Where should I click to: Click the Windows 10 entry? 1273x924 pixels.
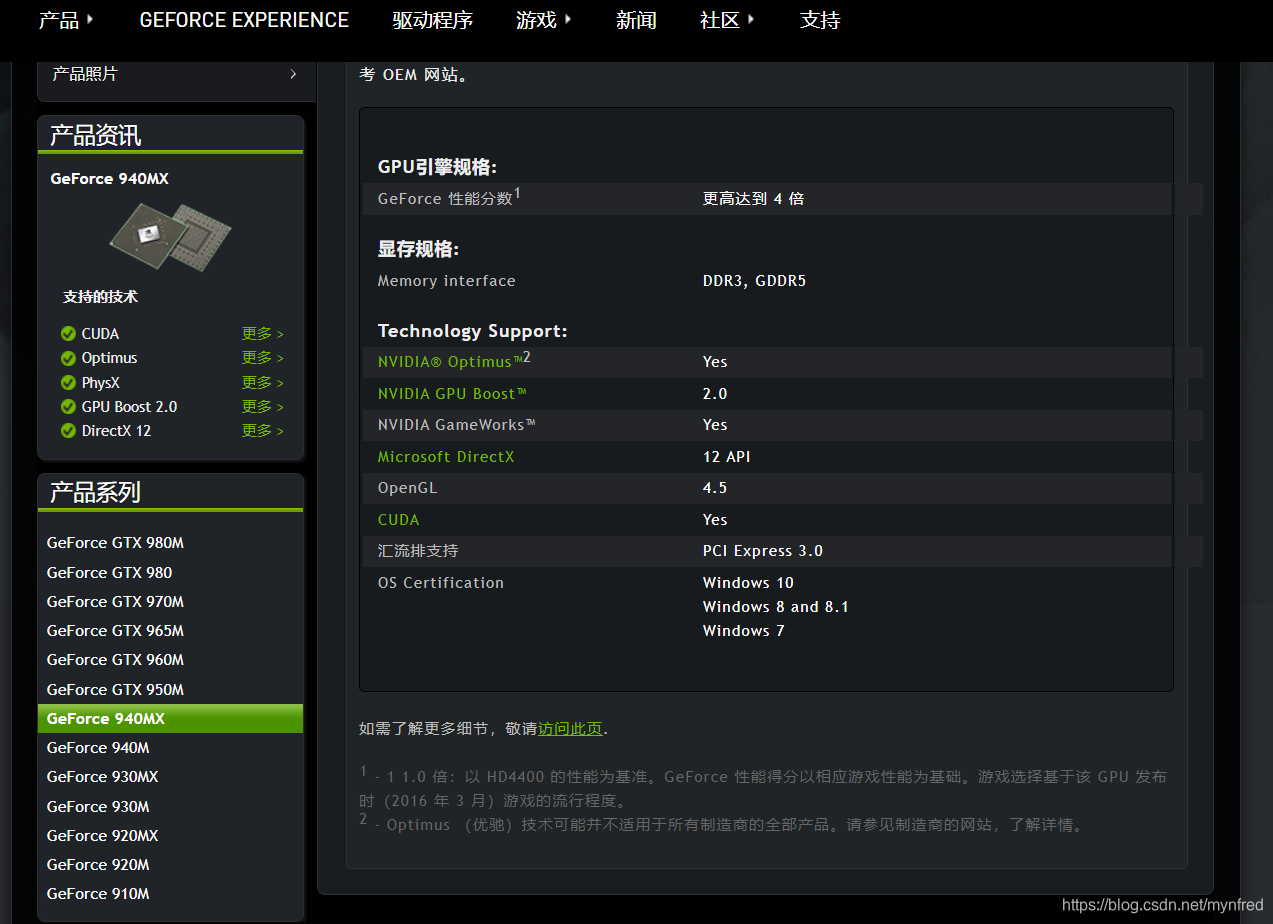pyautogui.click(x=748, y=583)
